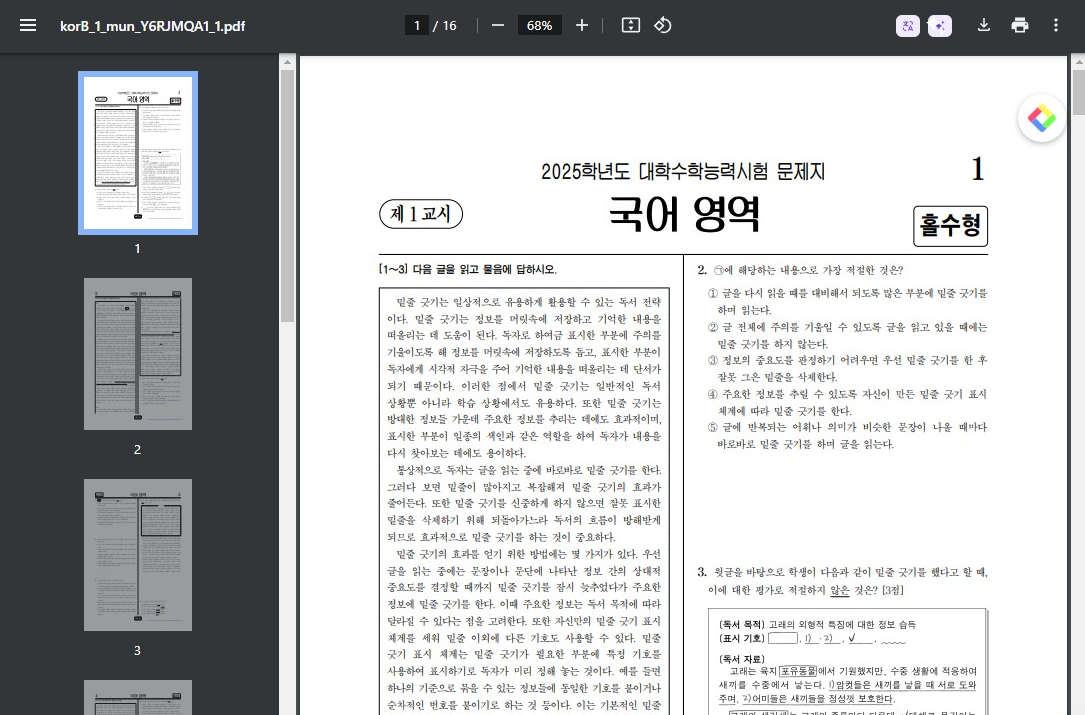Open the three-dot more actions menu
The image size is (1085, 715).
click(x=1056, y=26)
